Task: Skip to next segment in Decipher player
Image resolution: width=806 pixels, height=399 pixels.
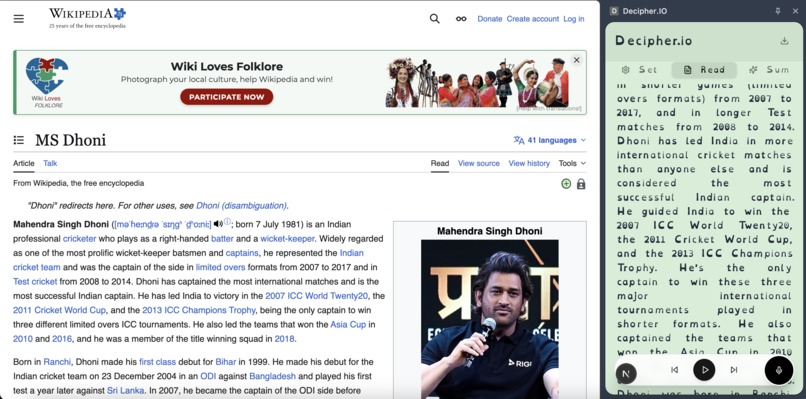Action: click(x=734, y=370)
